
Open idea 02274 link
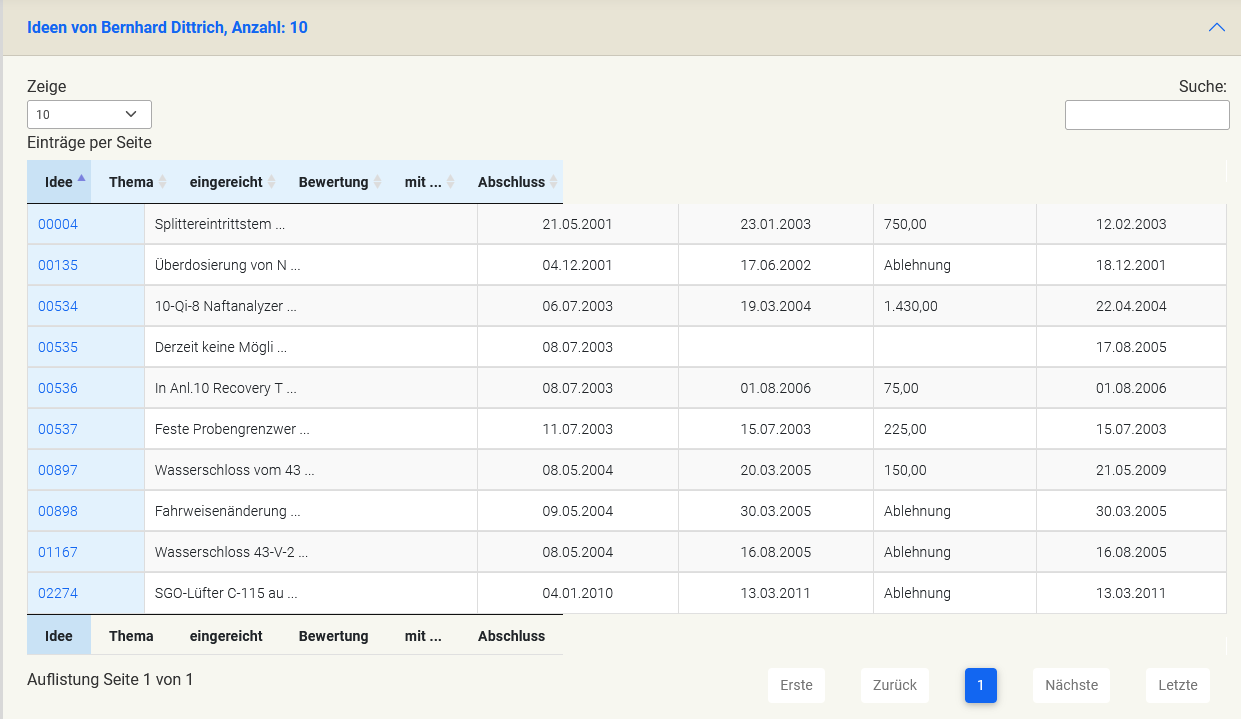[x=58, y=593]
